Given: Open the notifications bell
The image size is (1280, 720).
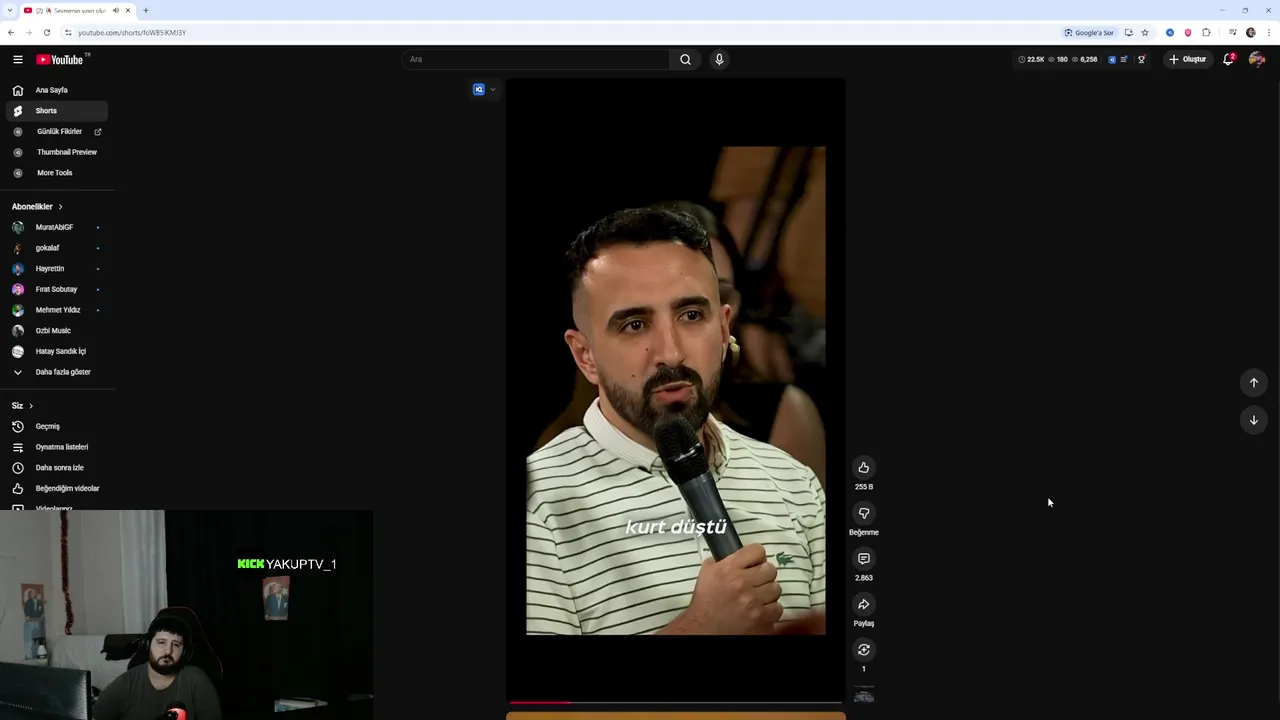Looking at the screenshot, I should (1229, 59).
